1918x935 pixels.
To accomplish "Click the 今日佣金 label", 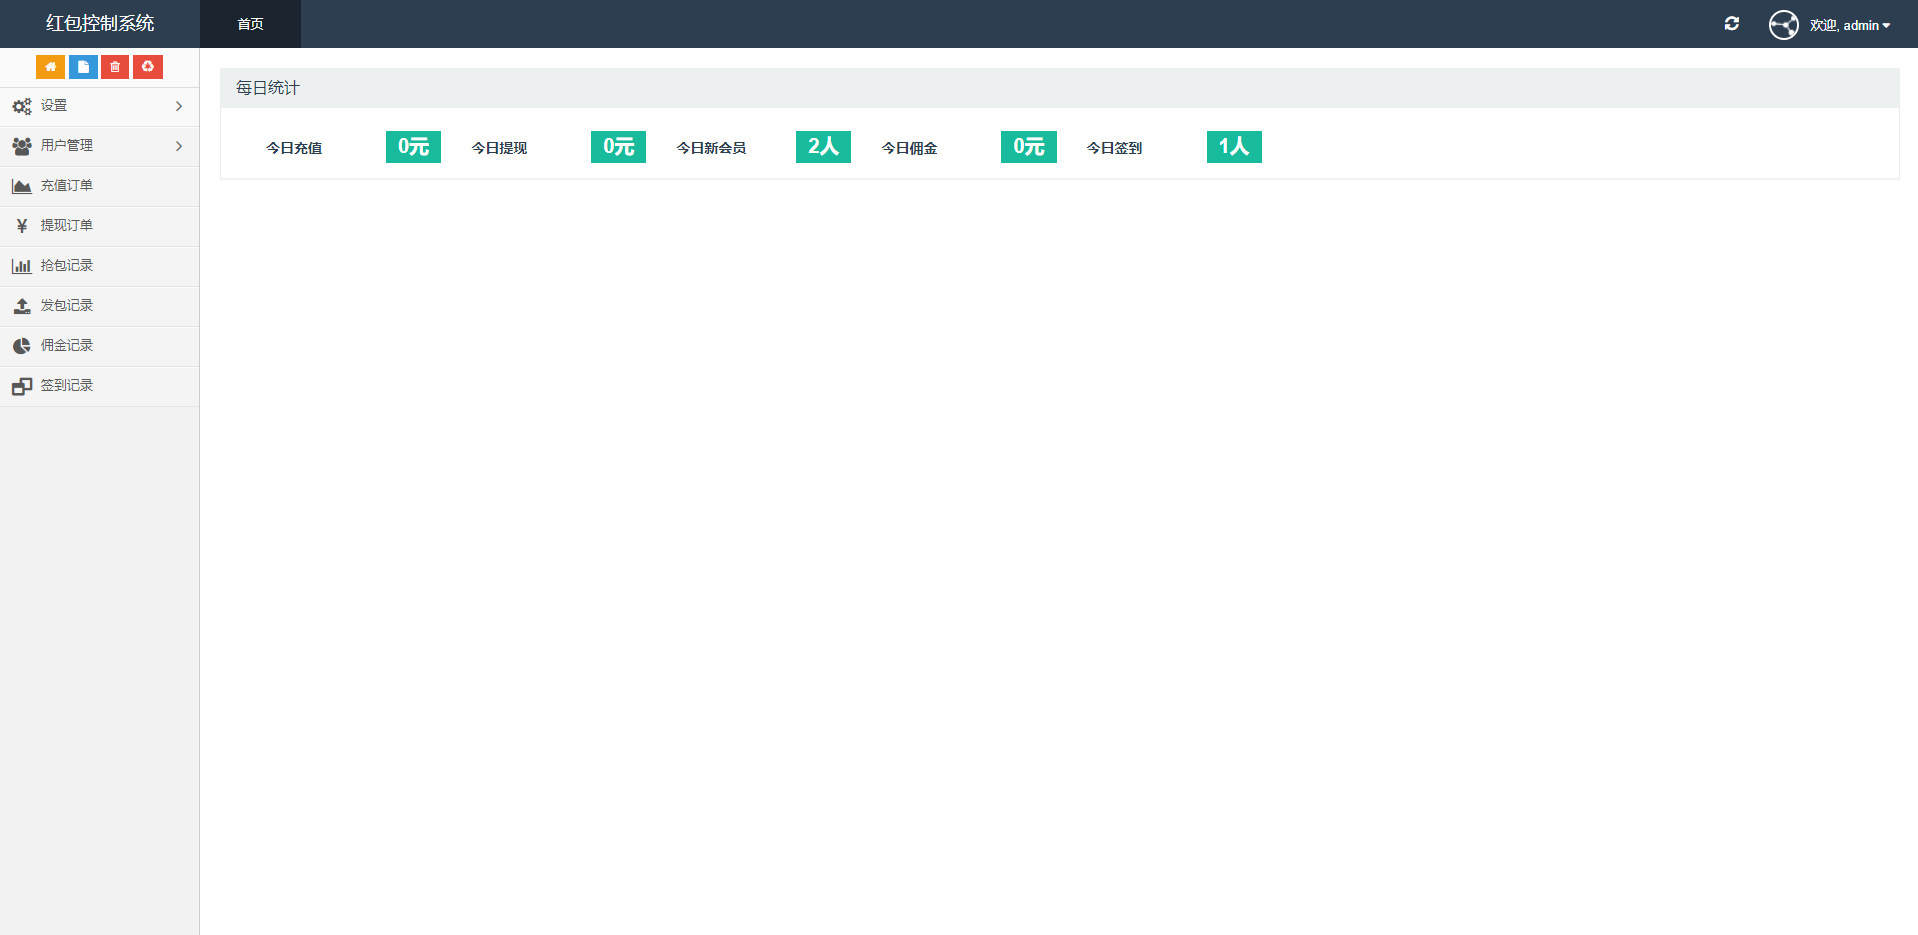I will point(909,148).
